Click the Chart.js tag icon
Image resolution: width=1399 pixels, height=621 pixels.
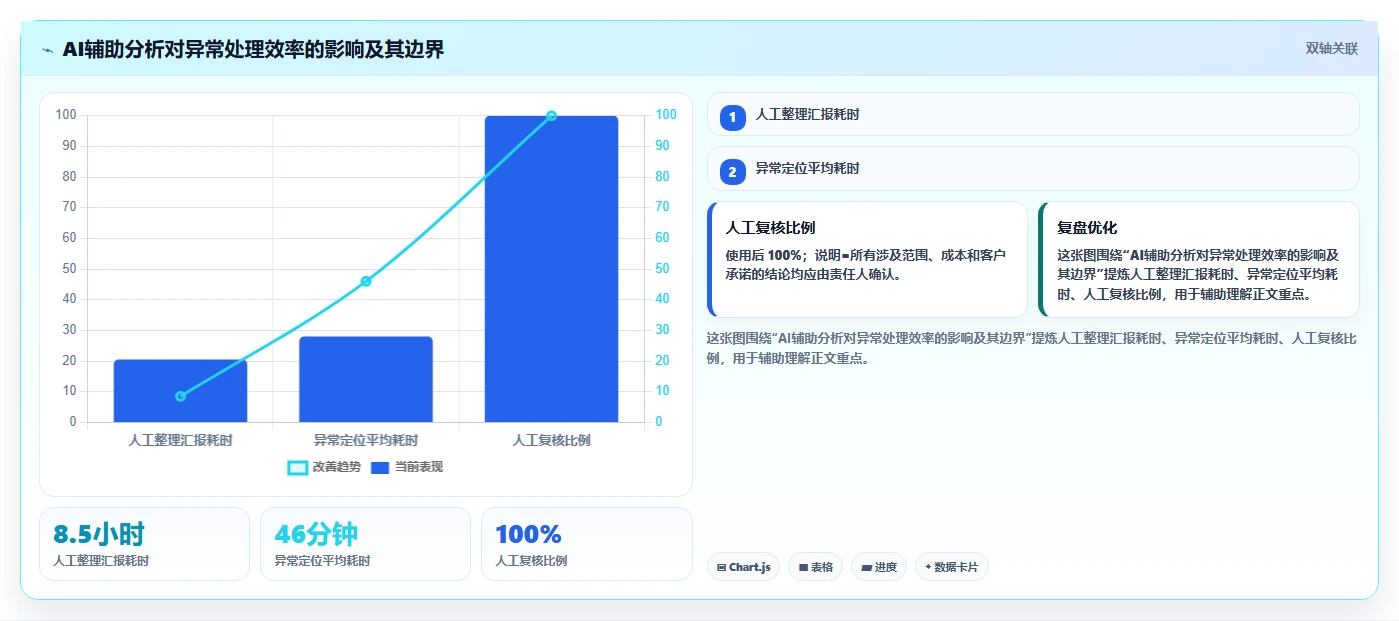(721, 567)
